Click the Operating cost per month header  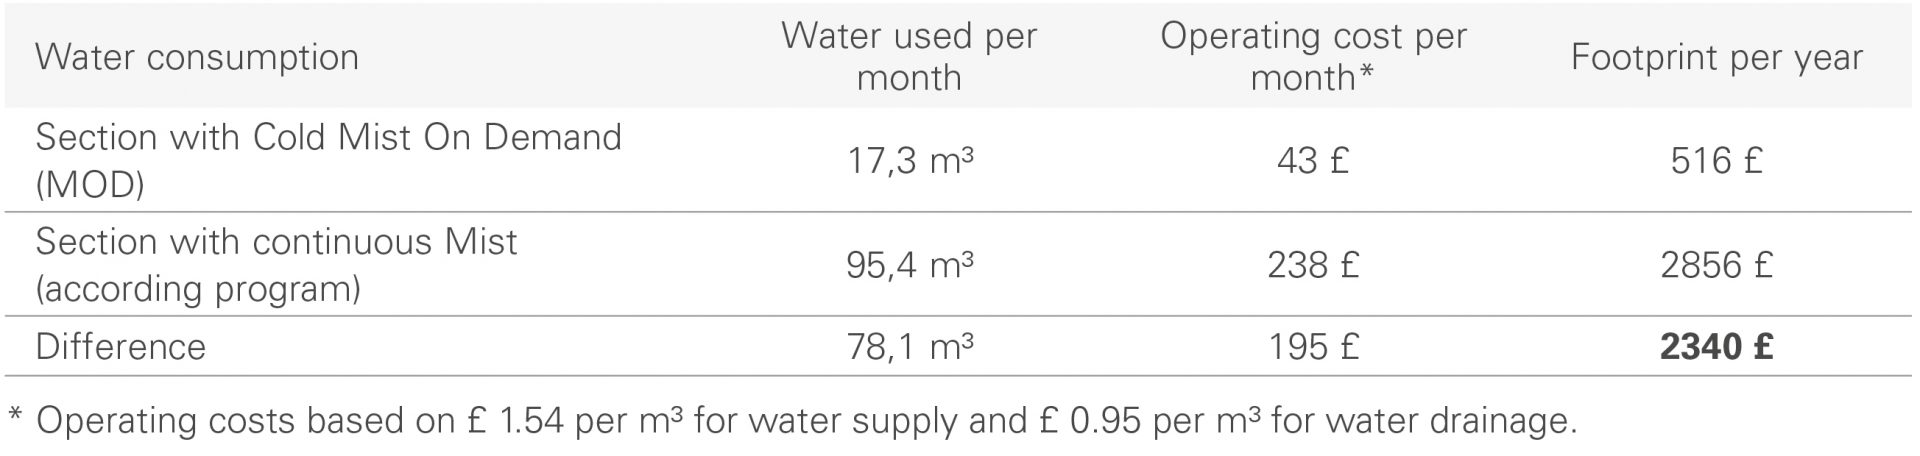pos(1312,57)
